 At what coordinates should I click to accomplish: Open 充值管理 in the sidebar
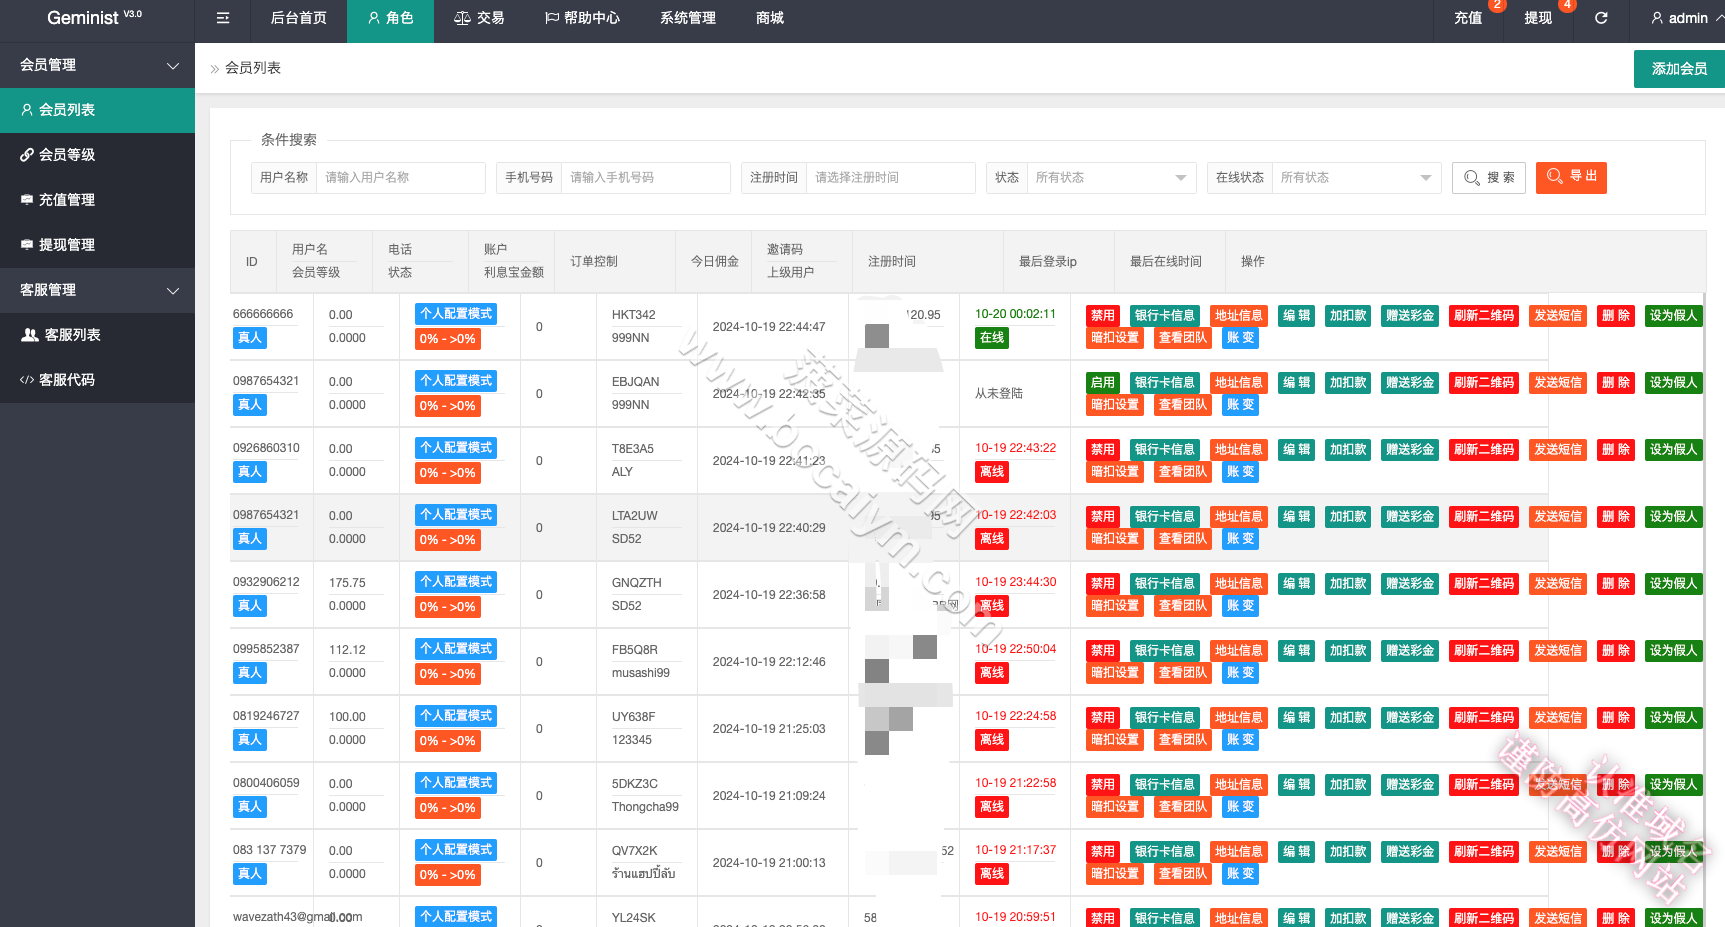tap(97, 200)
